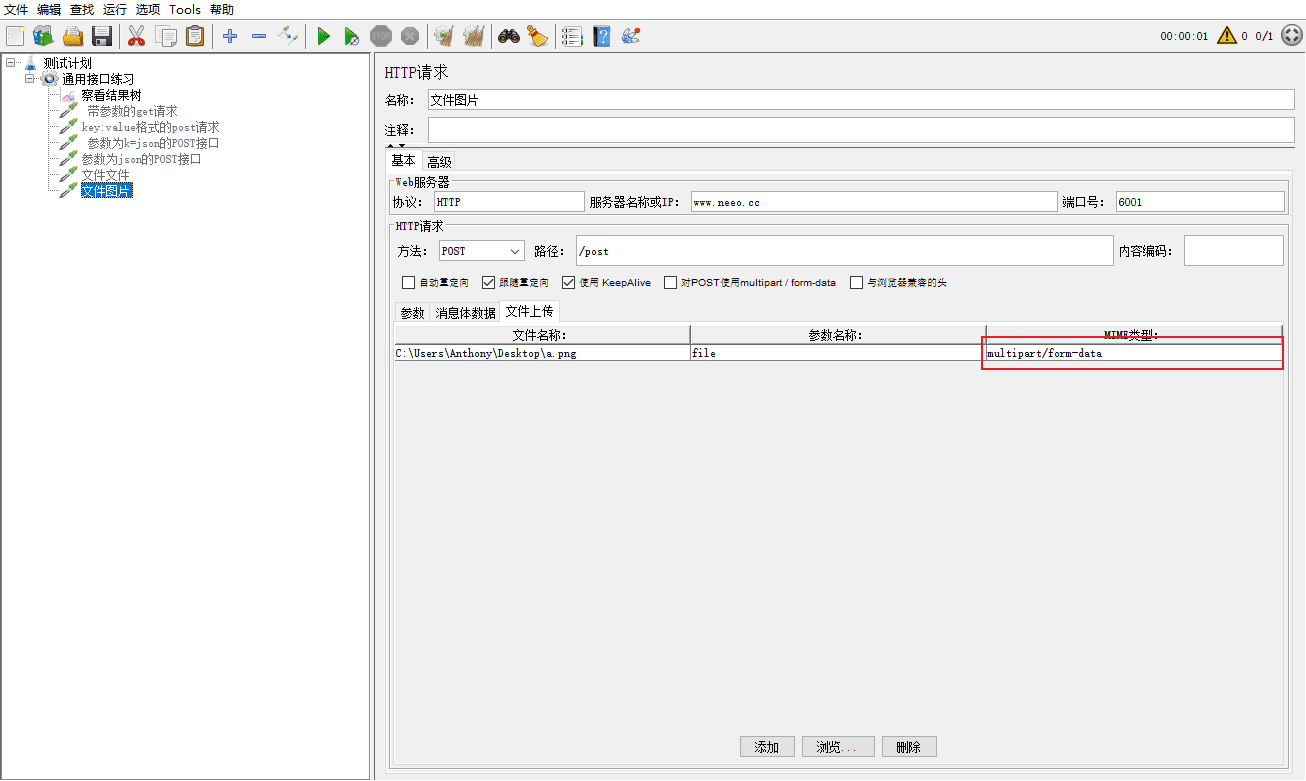
Task: Click the Save floppy disk icon
Action: click(102, 37)
